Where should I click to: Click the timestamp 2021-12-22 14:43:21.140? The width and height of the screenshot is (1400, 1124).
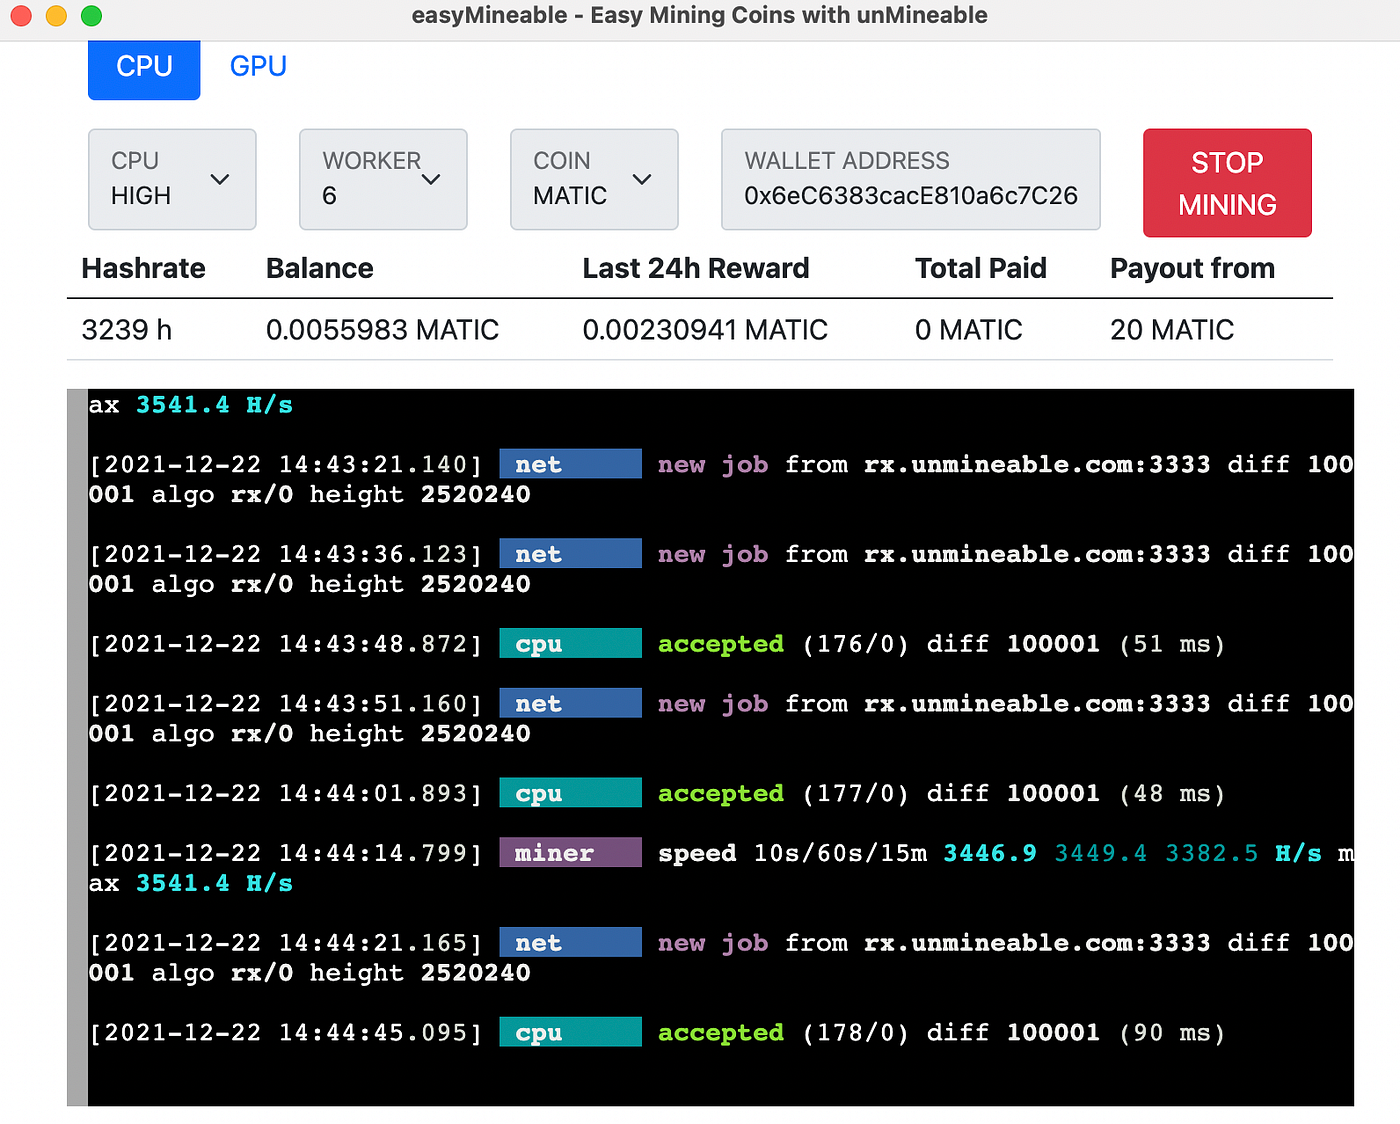[286, 465]
